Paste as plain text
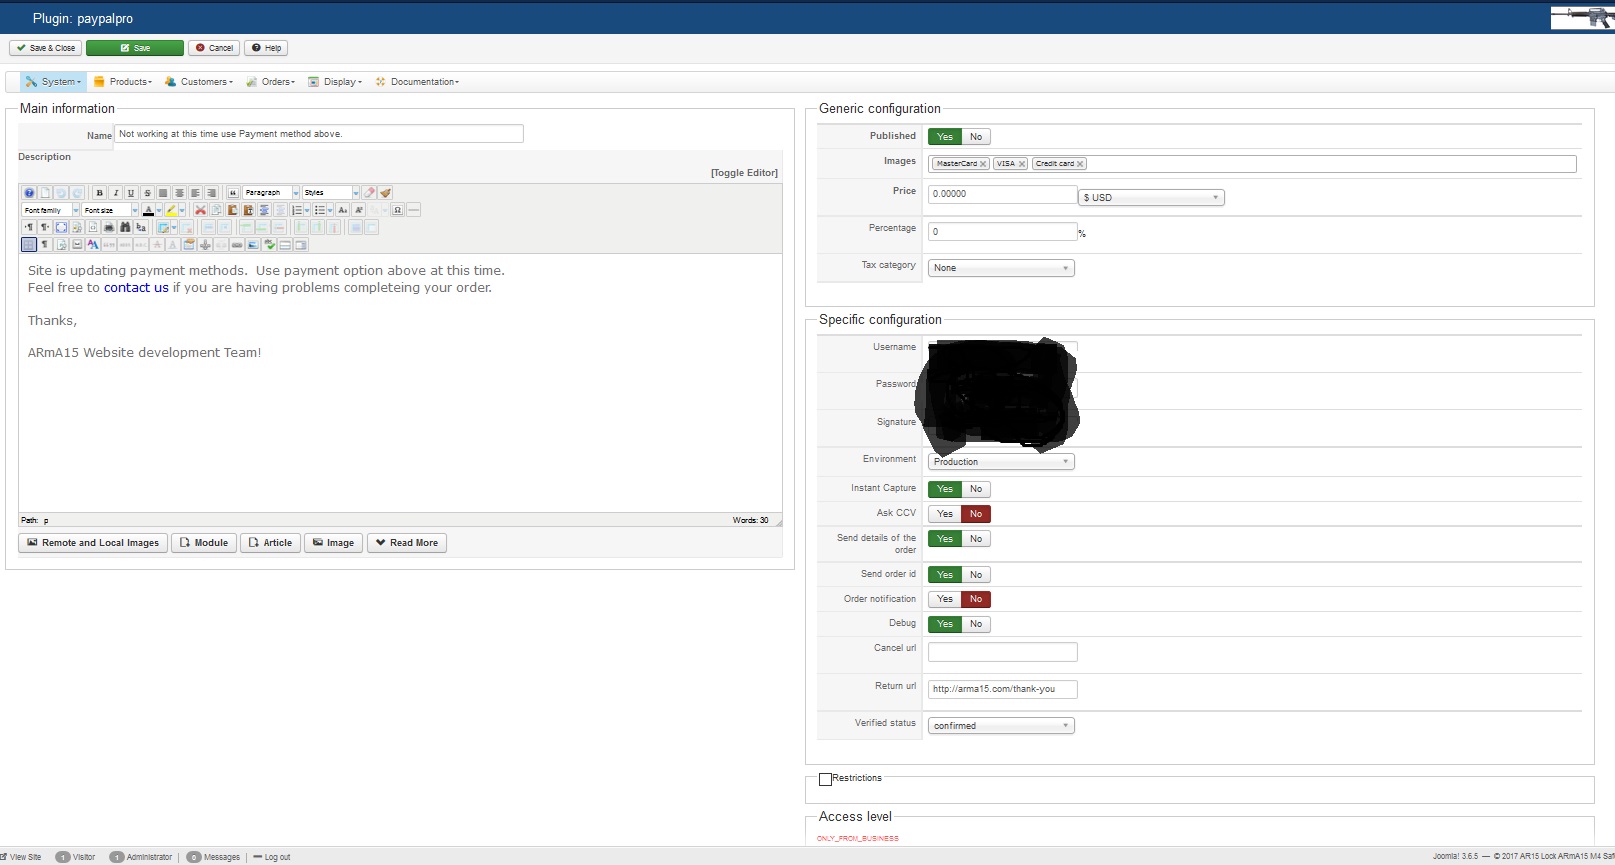Viewport: 1615px width, 865px height. [248, 210]
